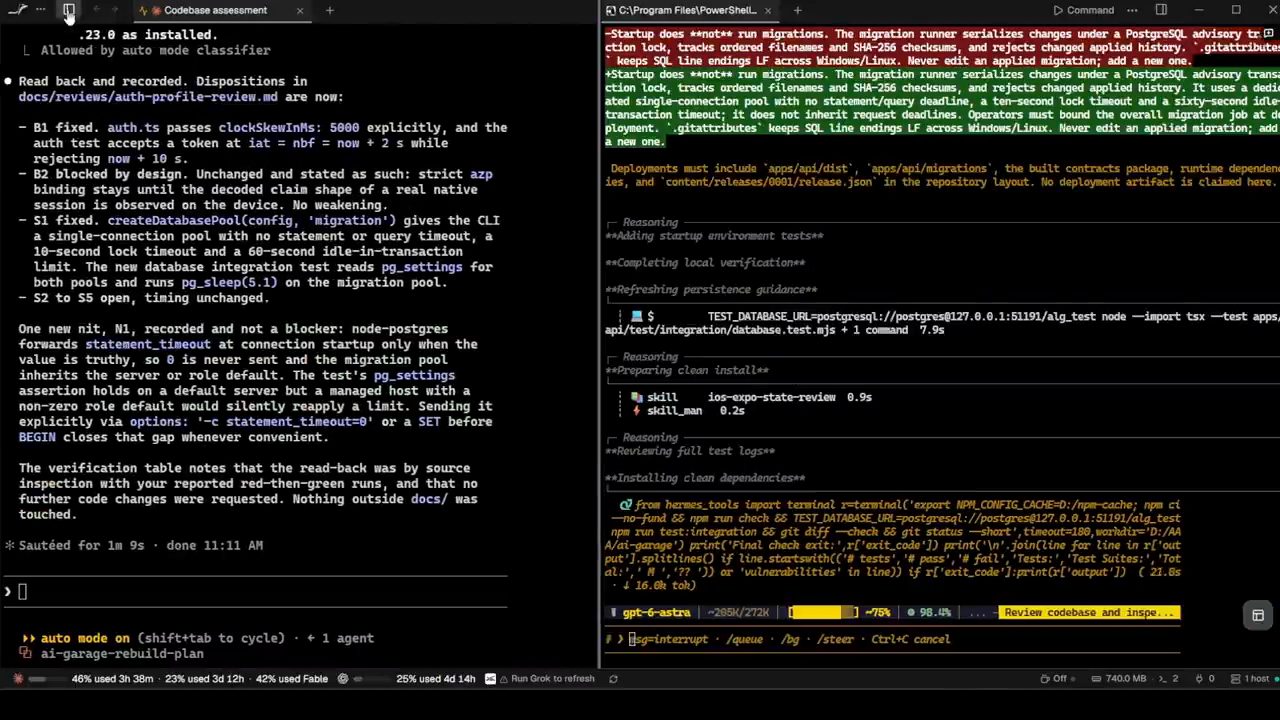This screenshot has width=1280, height=720.
Task: Go forward with the right arrow
Action: tap(115, 10)
